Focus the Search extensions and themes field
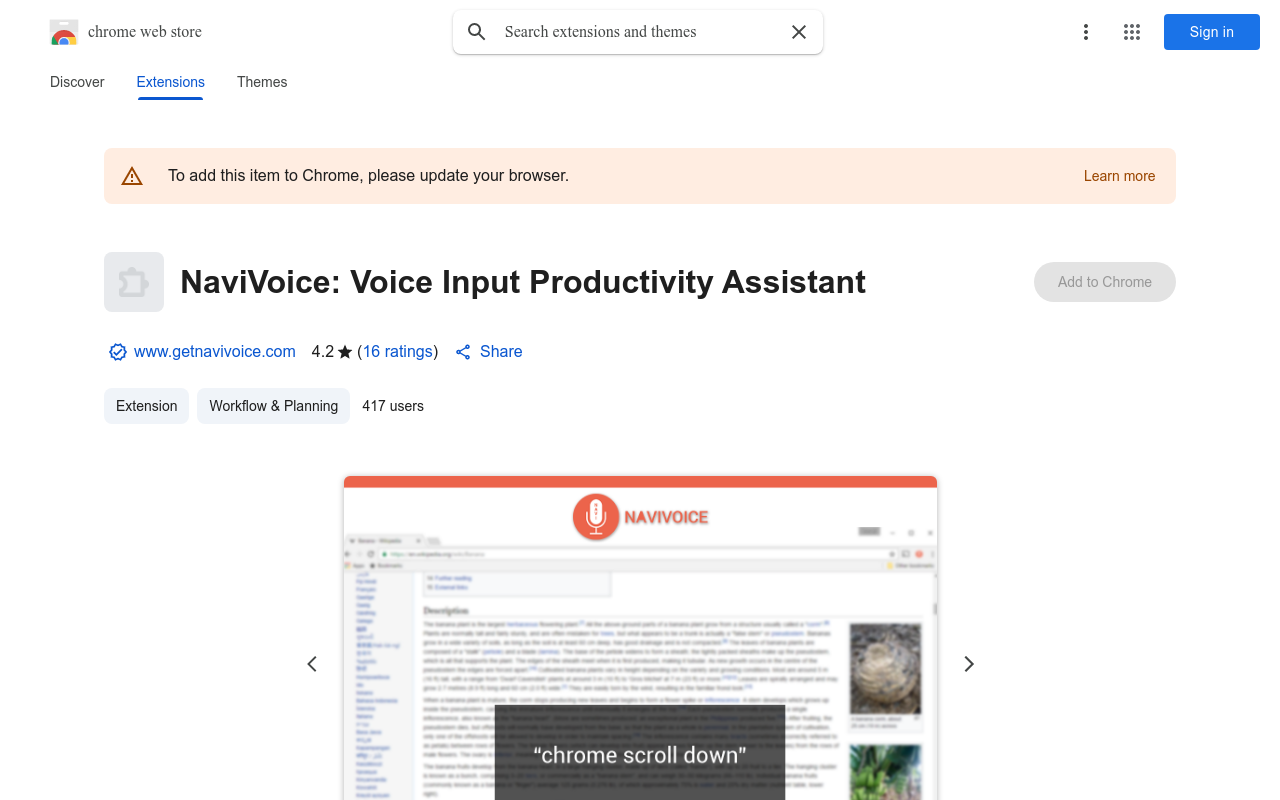This screenshot has width=1280, height=800. click(x=638, y=32)
